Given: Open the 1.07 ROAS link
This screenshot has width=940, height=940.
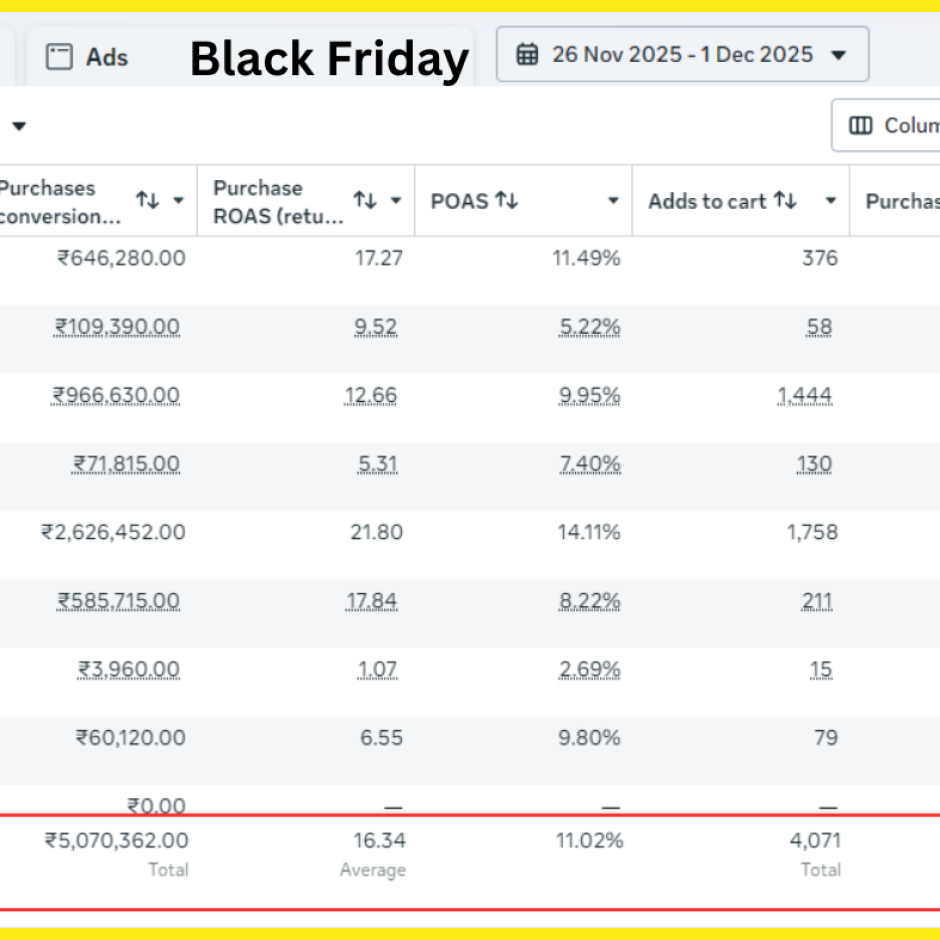Looking at the screenshot, I should [378, 669].
